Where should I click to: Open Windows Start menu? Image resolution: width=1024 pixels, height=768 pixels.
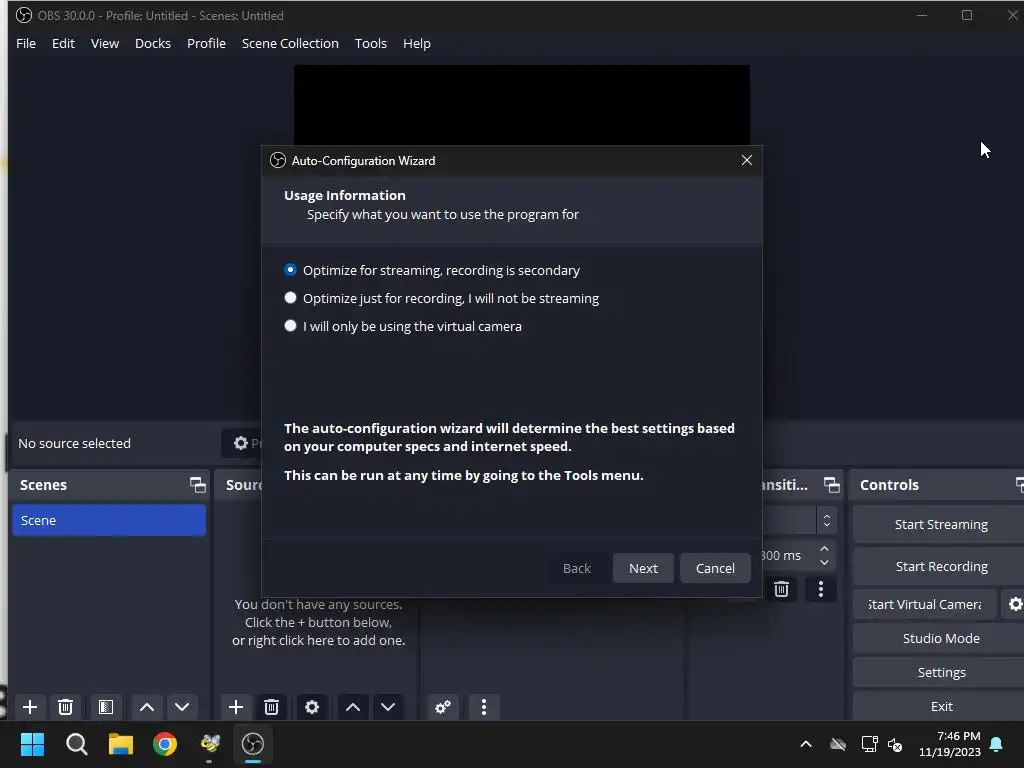pos(32,744)
